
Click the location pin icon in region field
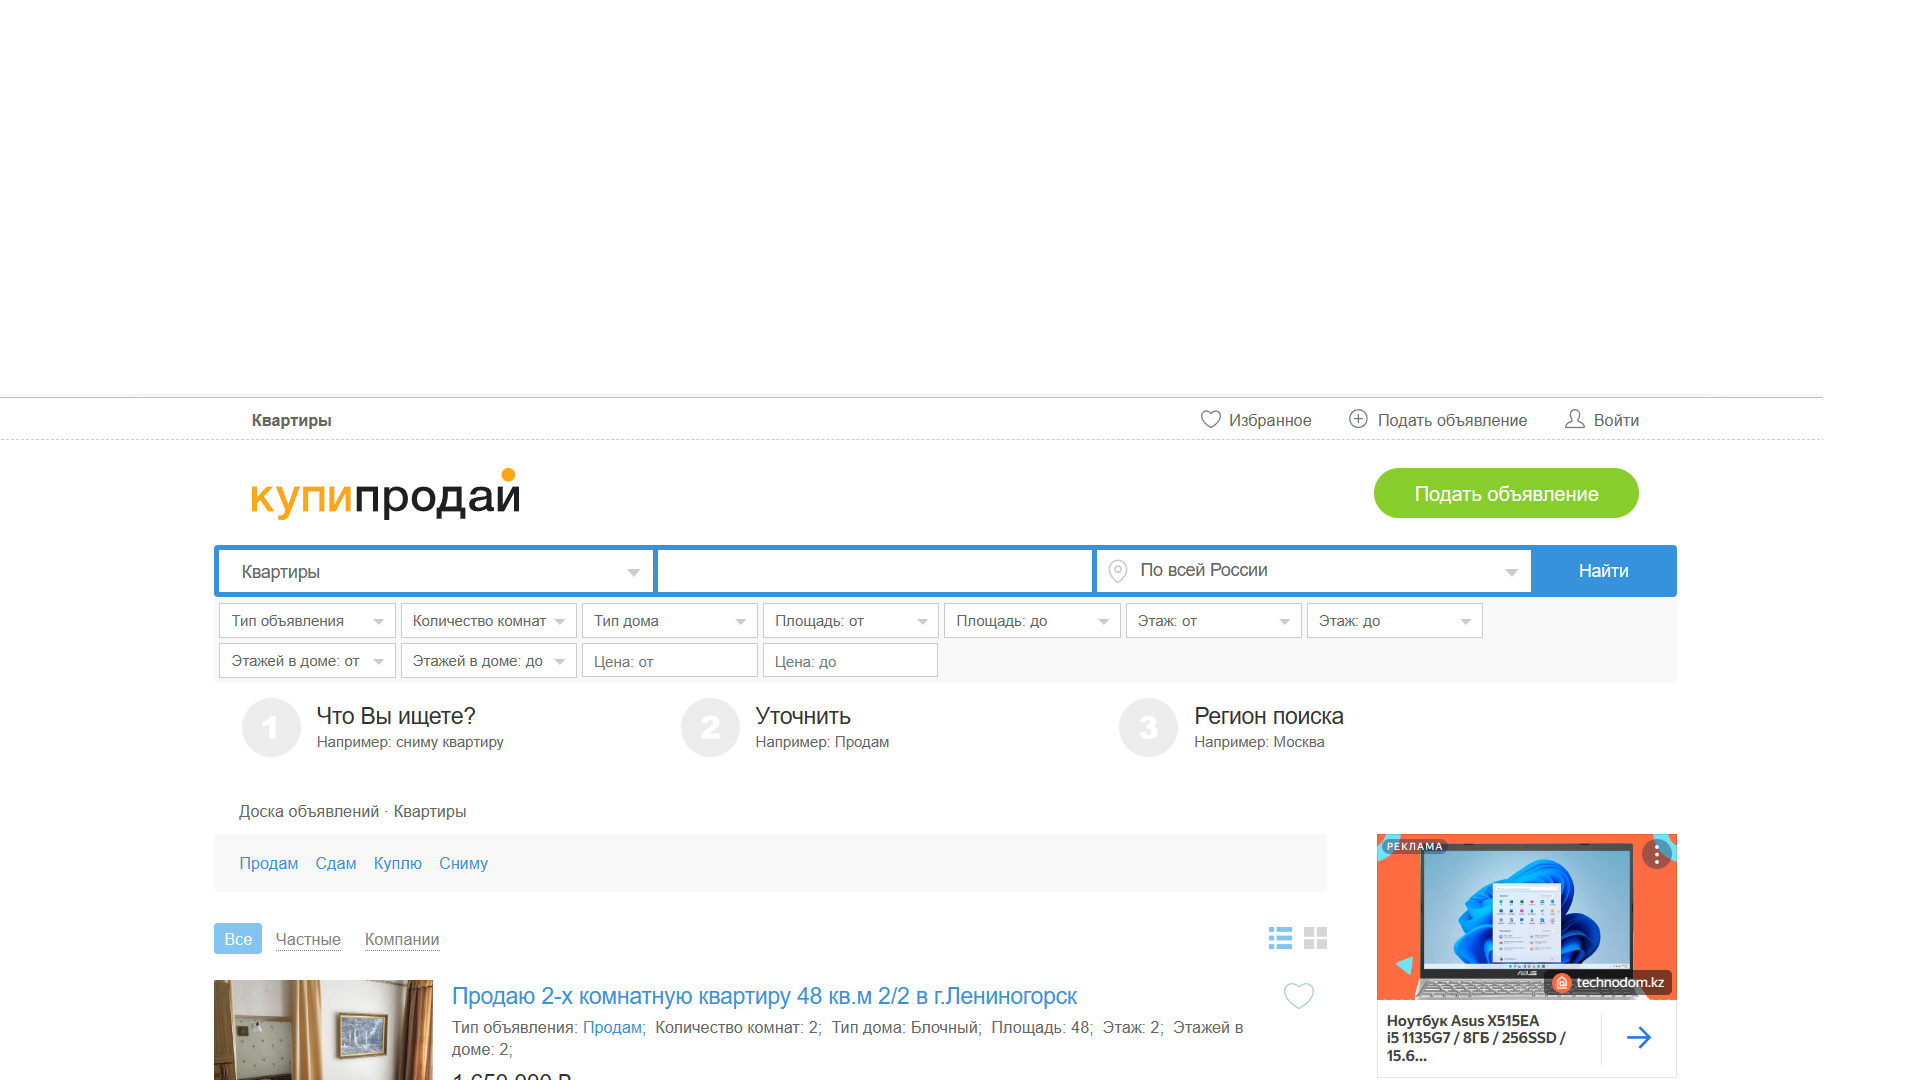coord(1118,571)
